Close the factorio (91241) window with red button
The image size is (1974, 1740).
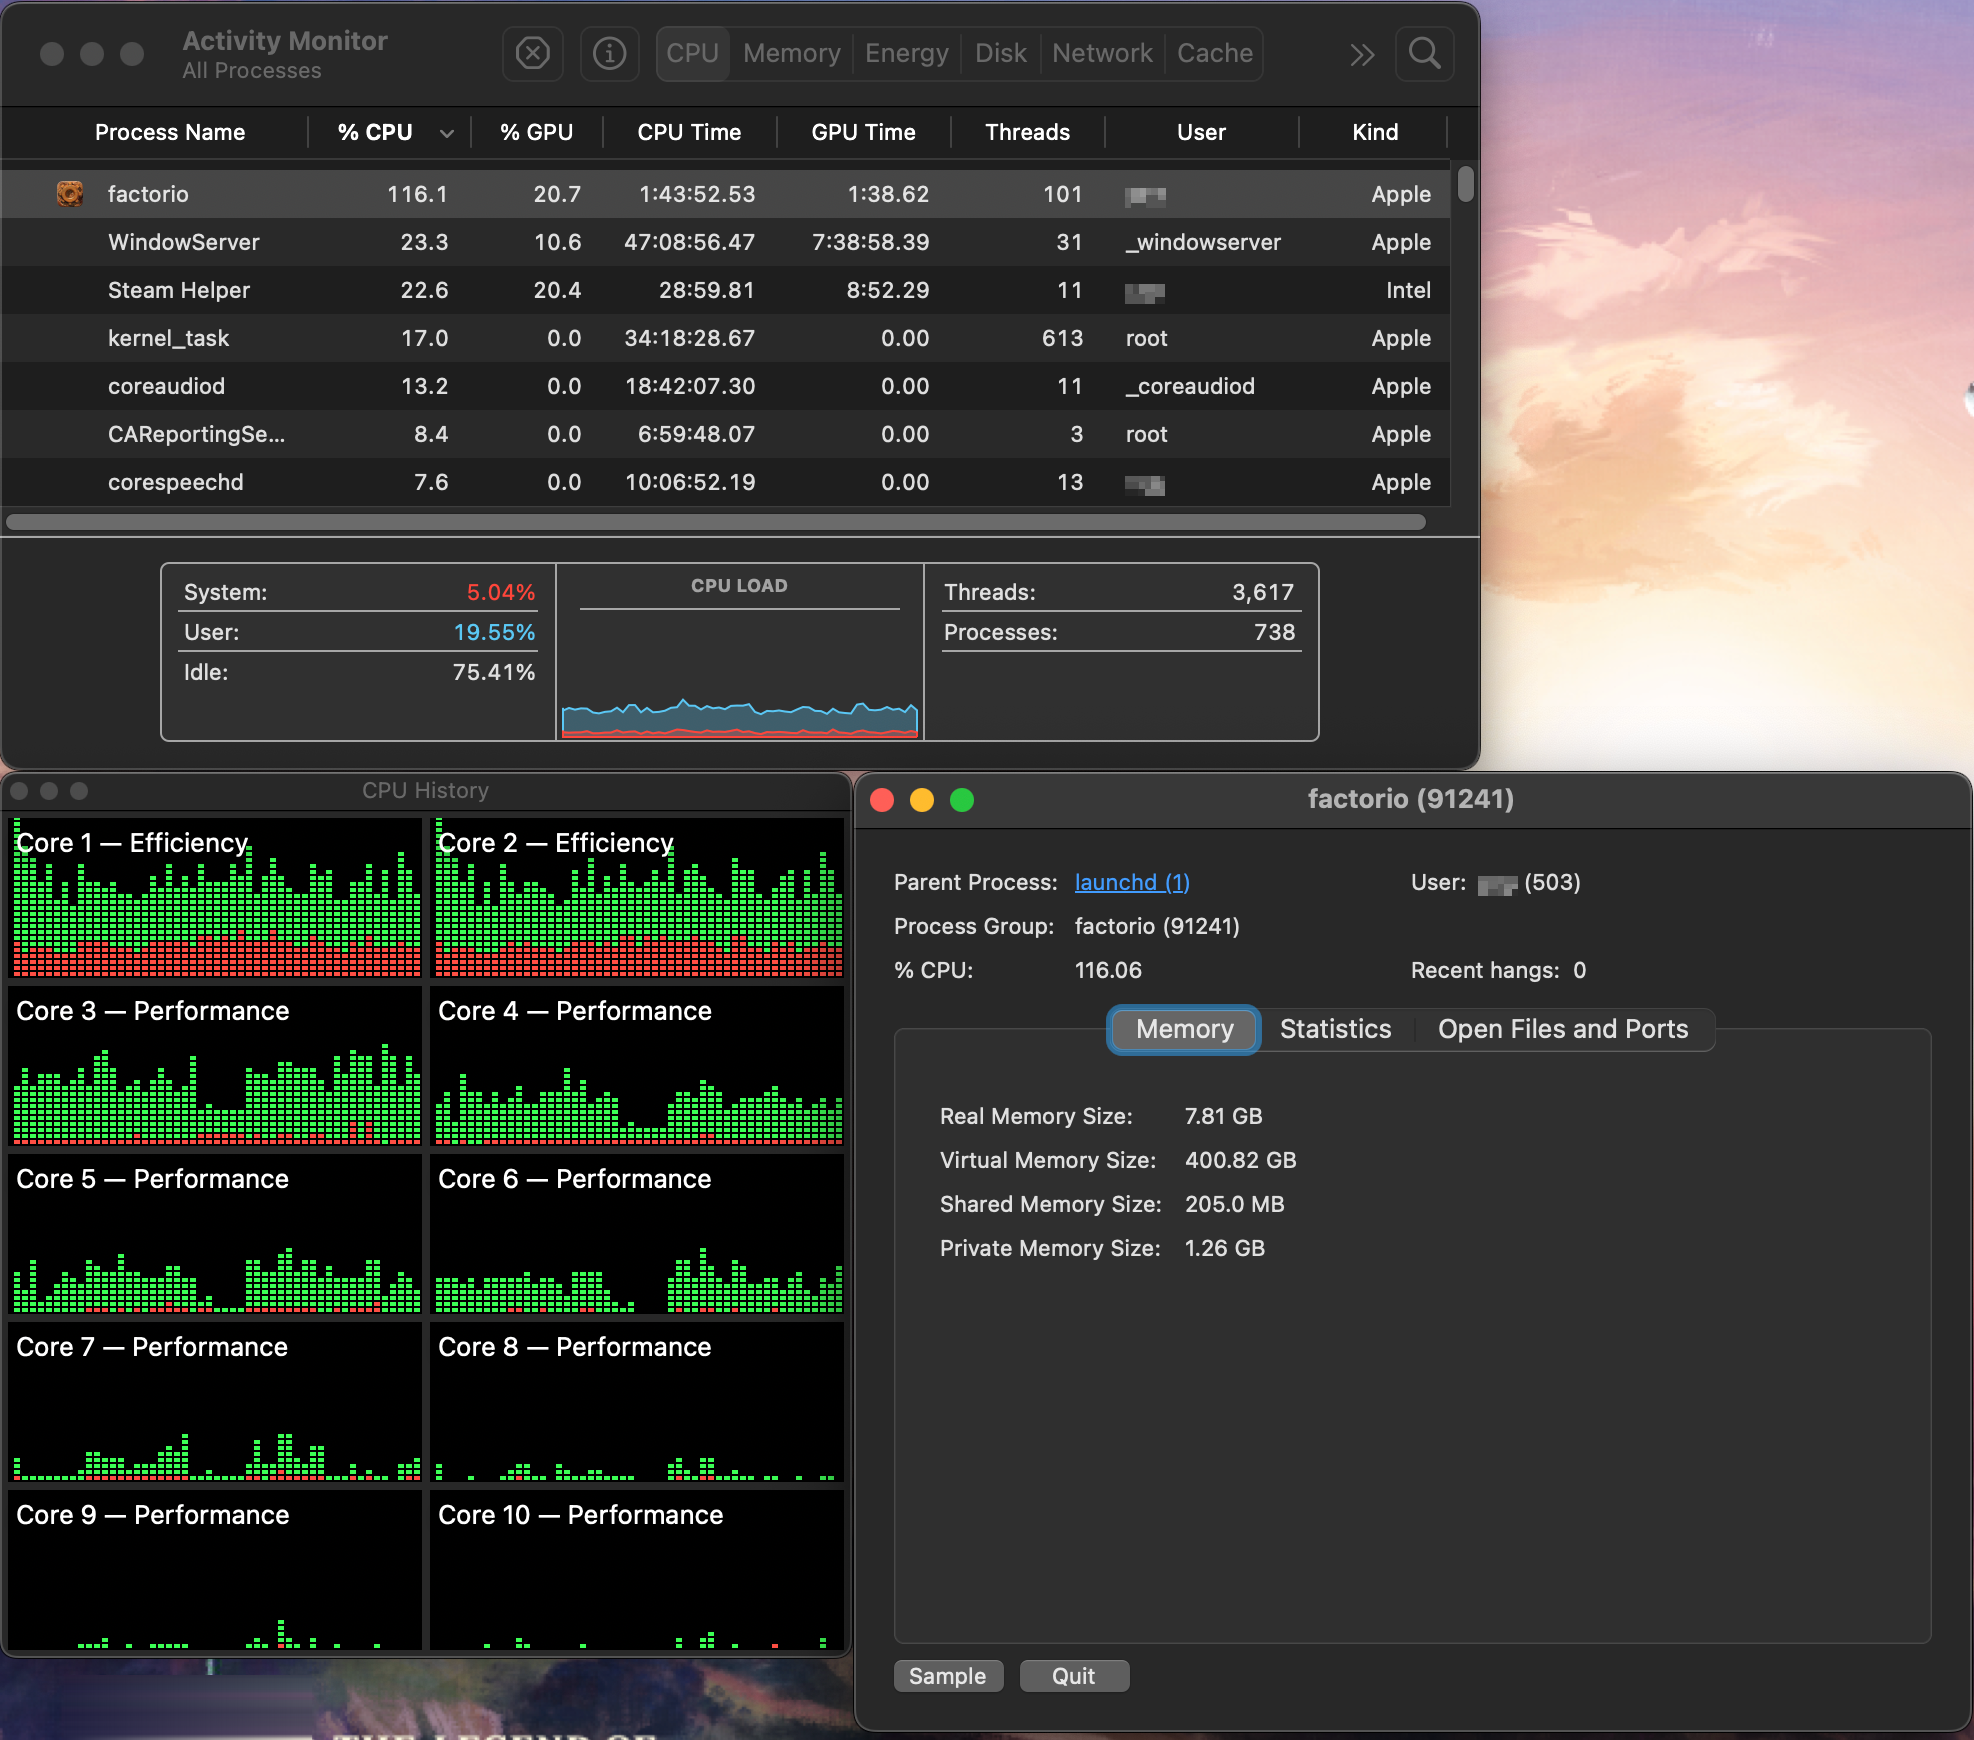coord(882,800)
